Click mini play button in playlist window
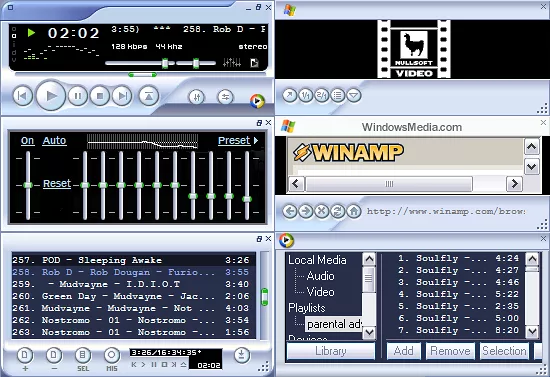The image size is (550, 377). tap(143, 365)
